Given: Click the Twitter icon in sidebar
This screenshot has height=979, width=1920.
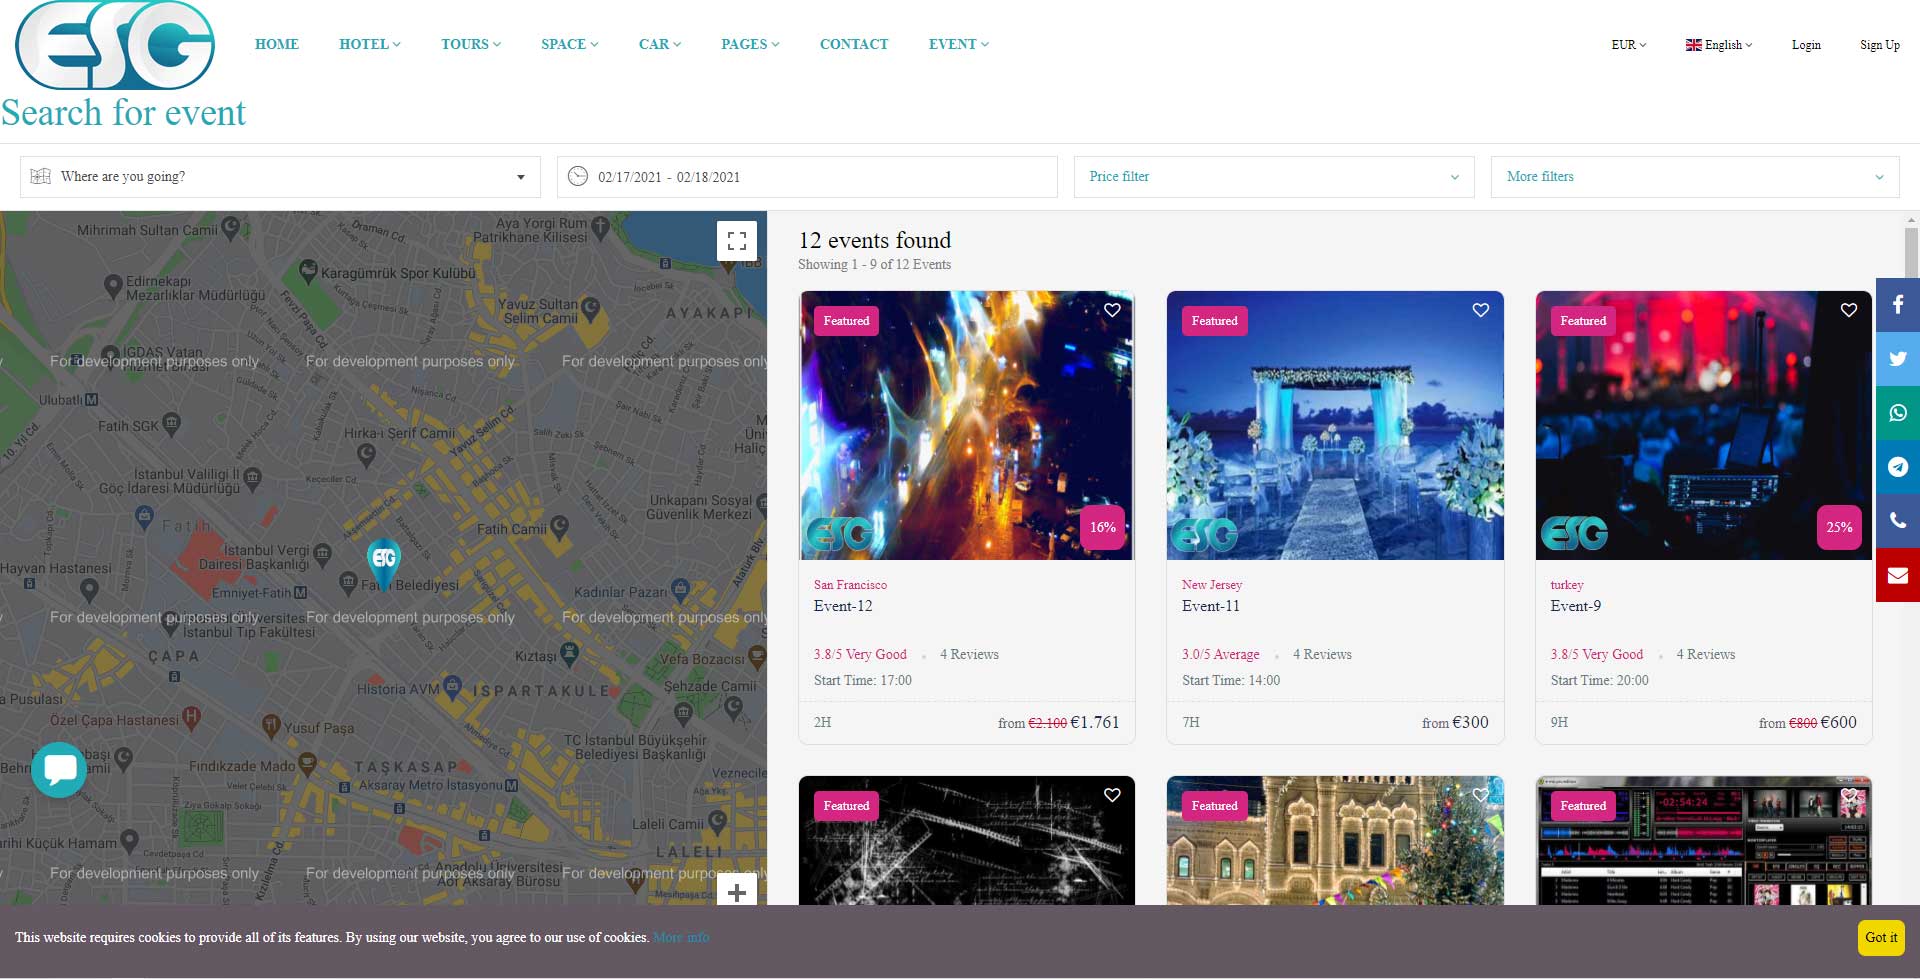Looking at the screenshot, I should pos(1897,359).
